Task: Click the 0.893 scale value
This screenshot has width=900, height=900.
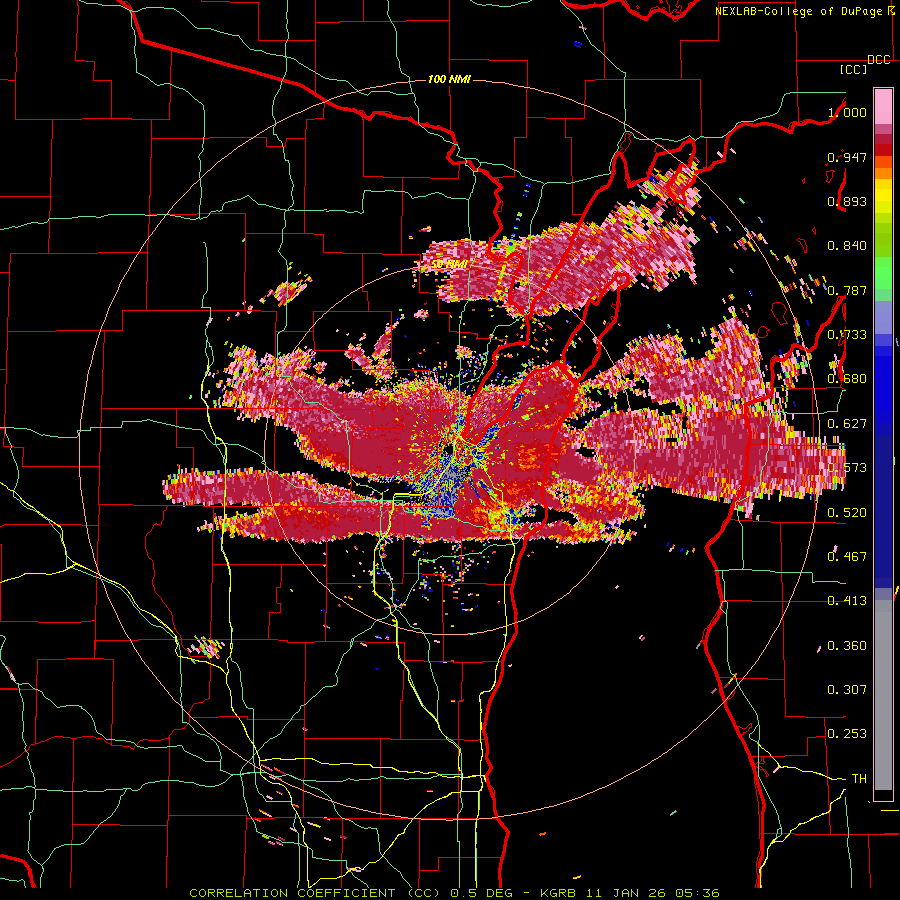Action: (x=847, y=201)
